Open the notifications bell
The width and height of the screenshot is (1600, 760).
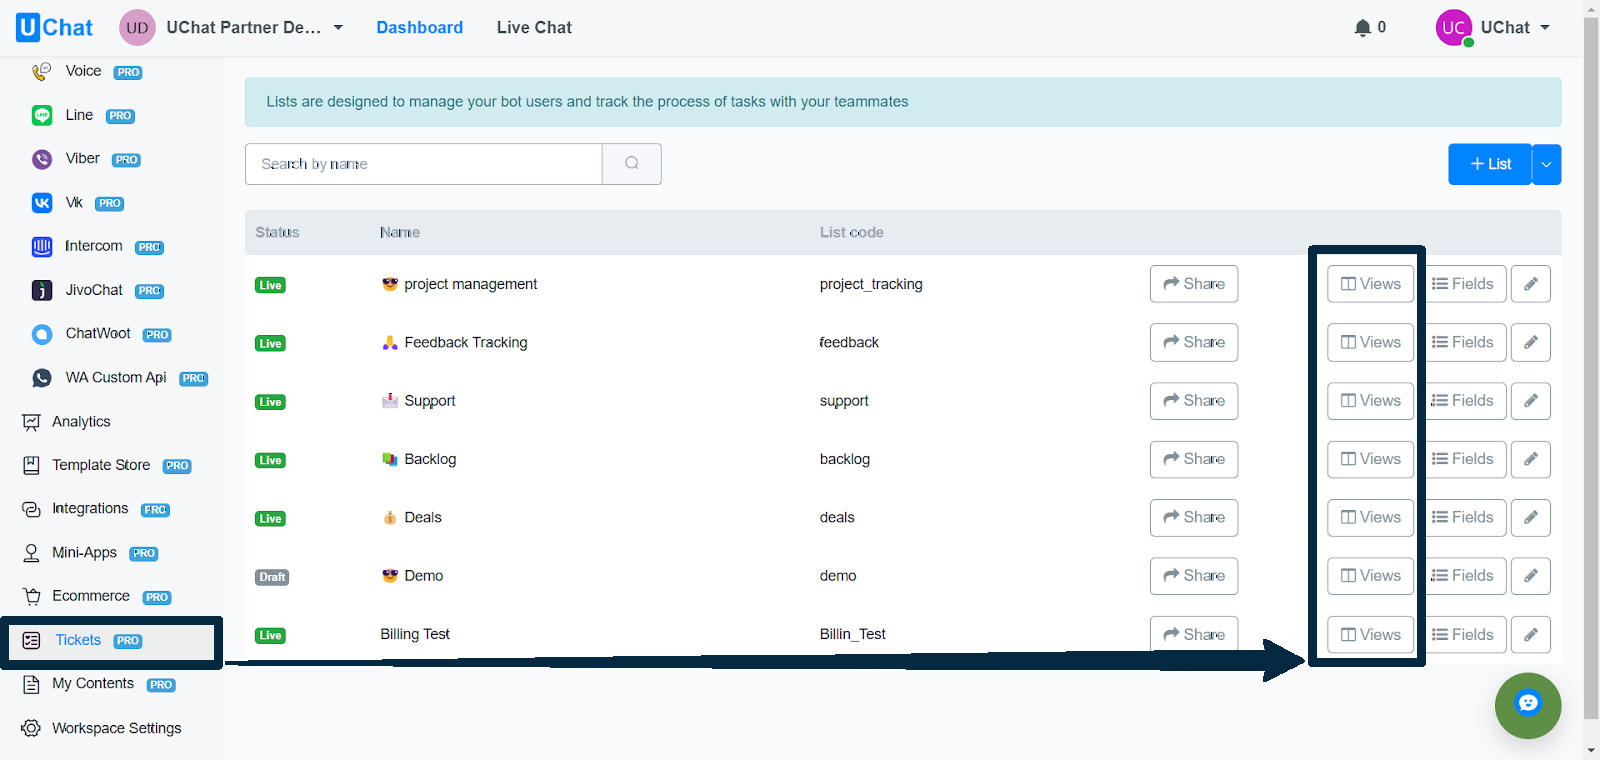[1362, 27]
